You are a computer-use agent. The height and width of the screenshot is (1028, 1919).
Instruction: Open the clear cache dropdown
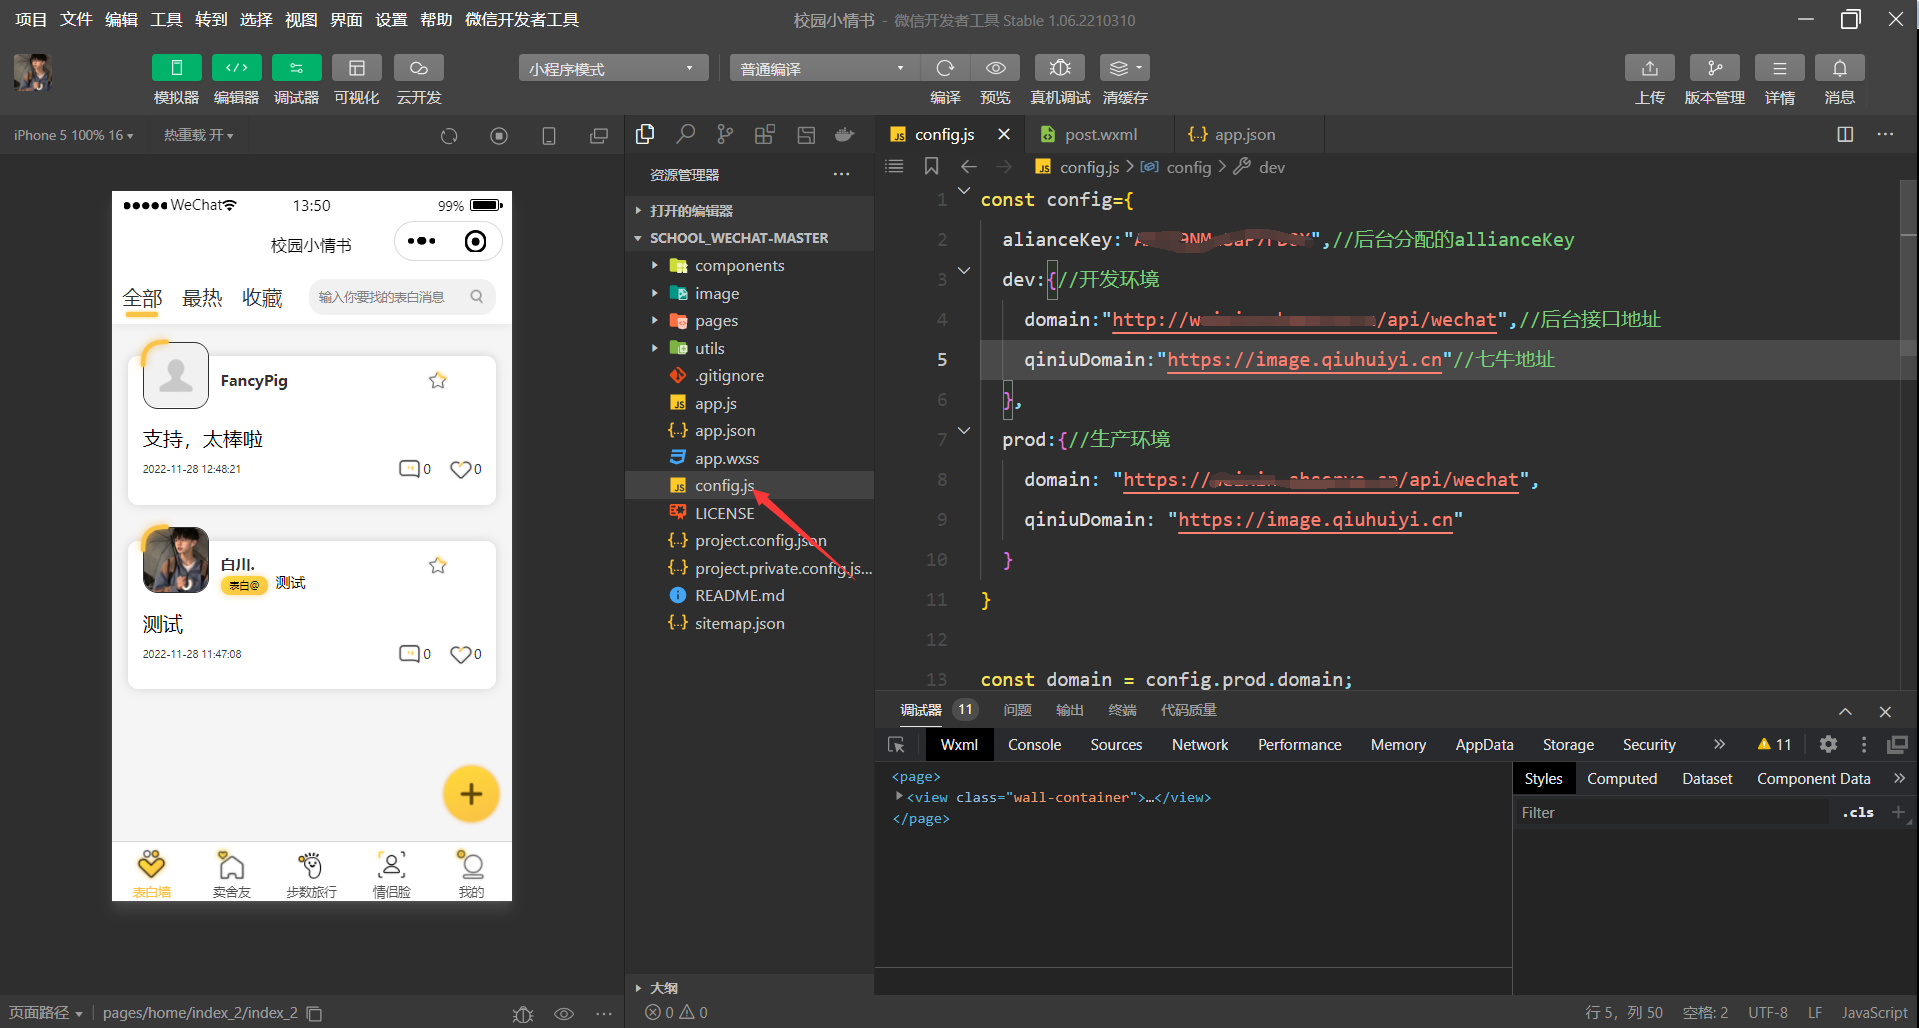point(1124,68)
